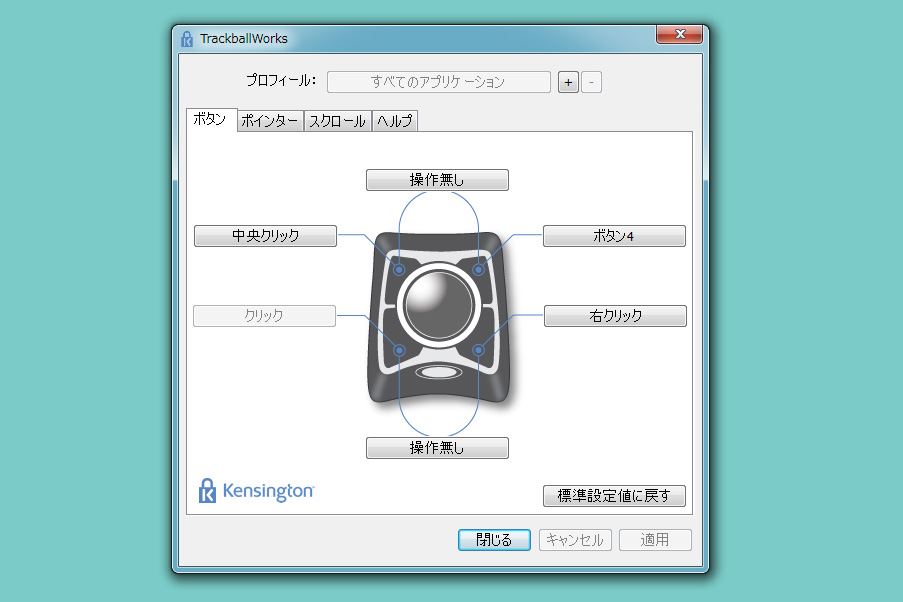This screenshot has height=602, width=903.
Task: Switch to the スクロール tab
Action: tap(337, 121)
